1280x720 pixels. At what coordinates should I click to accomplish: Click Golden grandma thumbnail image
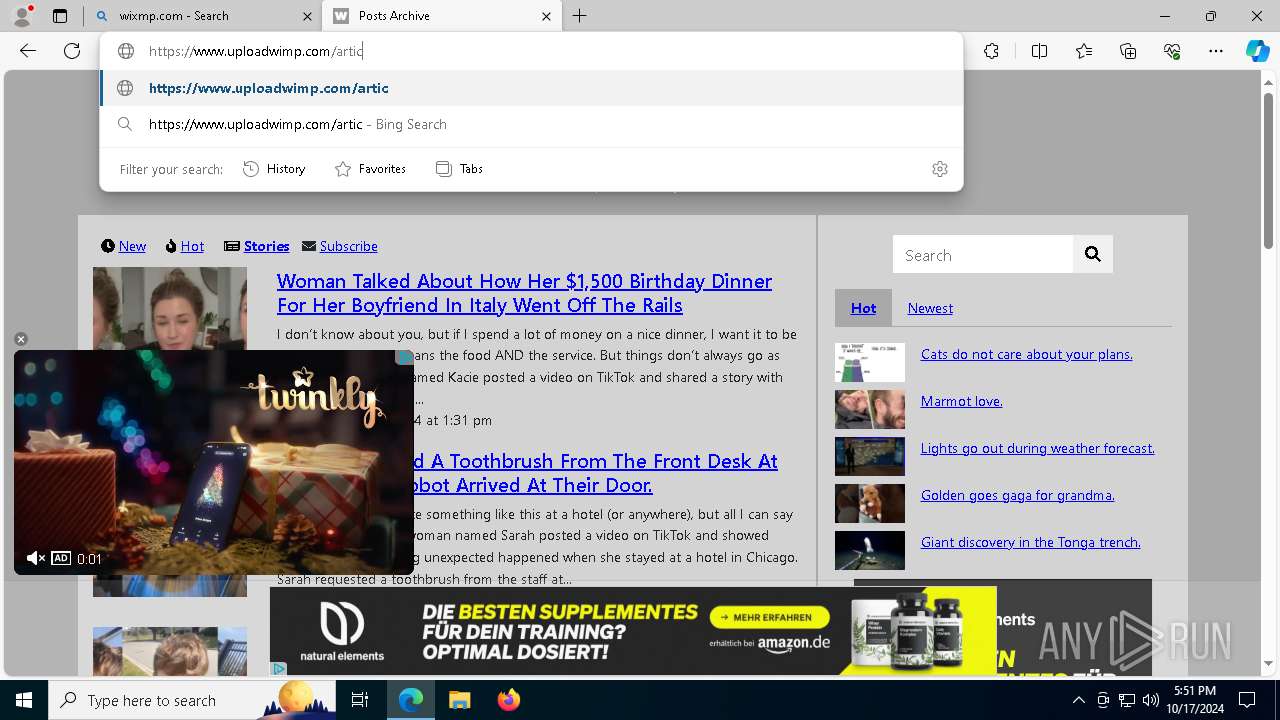(x=870, y=504)
